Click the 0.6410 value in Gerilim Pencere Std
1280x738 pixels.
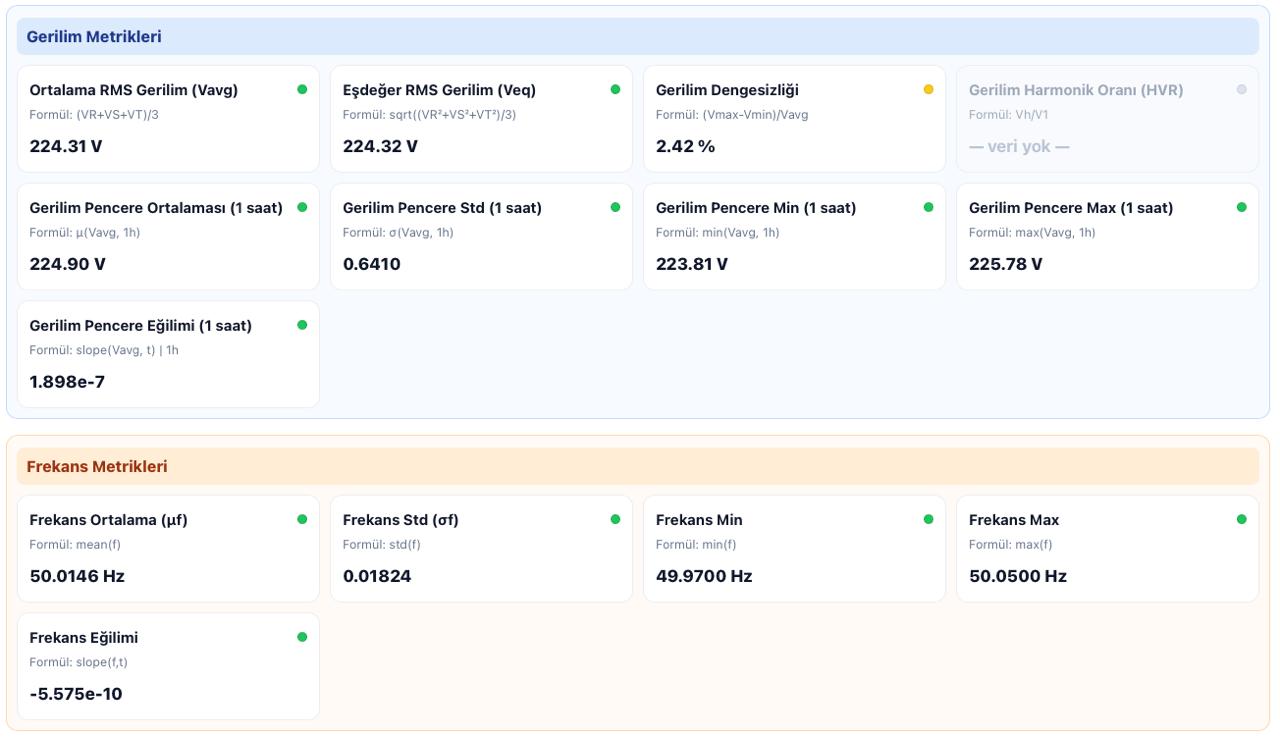pos(371,264)
